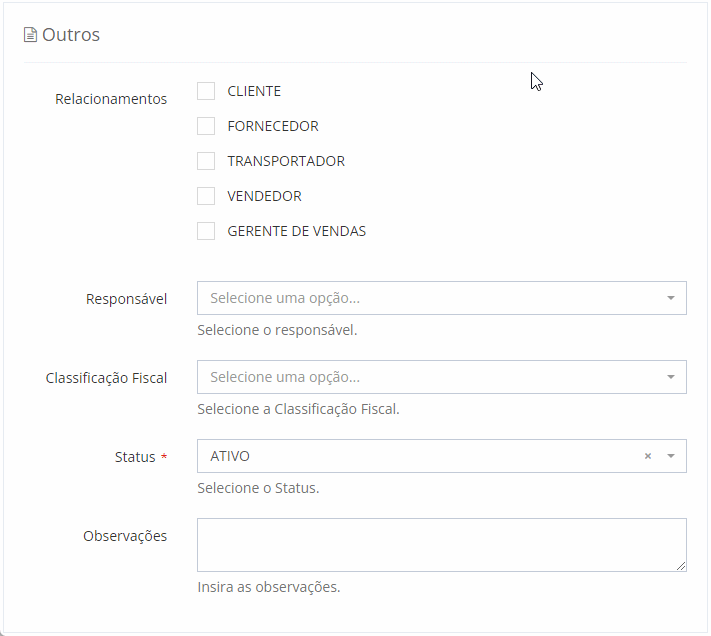Viewport: 711px width, 636px height.
Task: Click the document icon beside Outros
Action: 30,35
